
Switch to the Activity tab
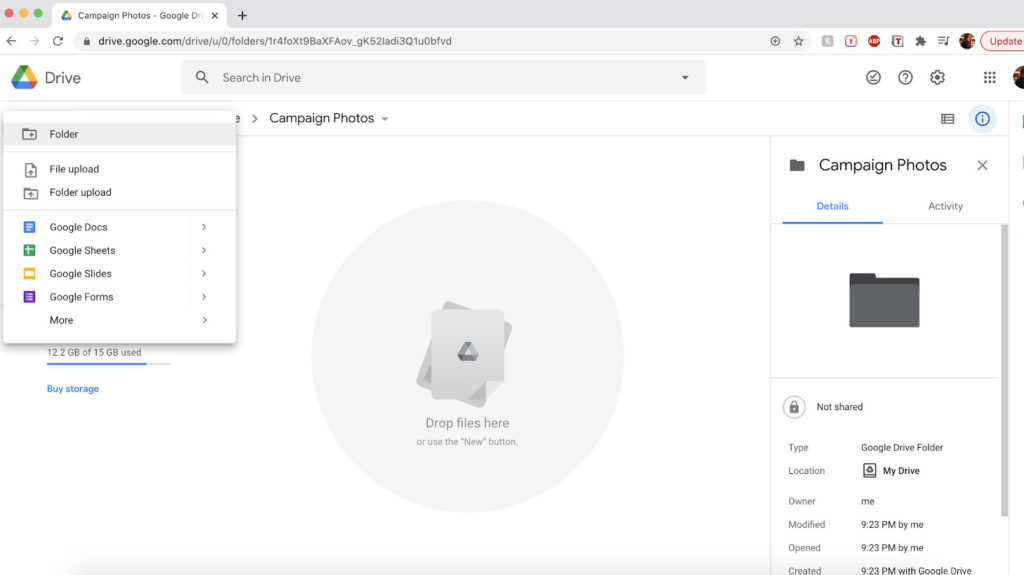[x=945, y=206]
